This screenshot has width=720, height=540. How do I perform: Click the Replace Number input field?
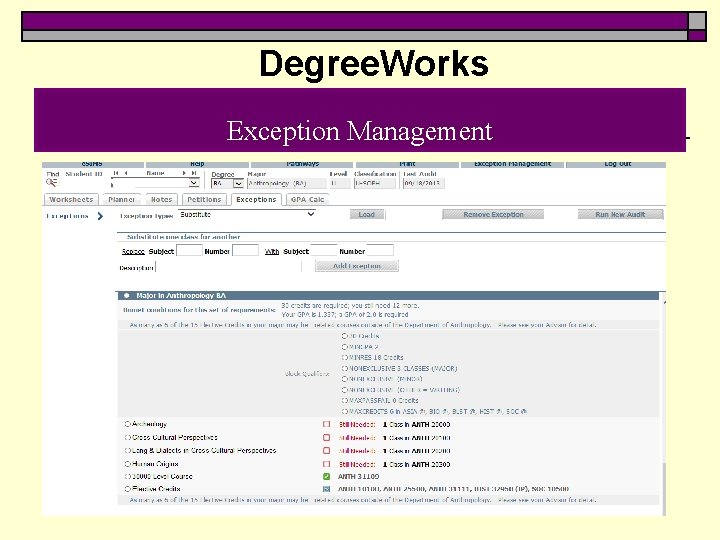point(245,251)
